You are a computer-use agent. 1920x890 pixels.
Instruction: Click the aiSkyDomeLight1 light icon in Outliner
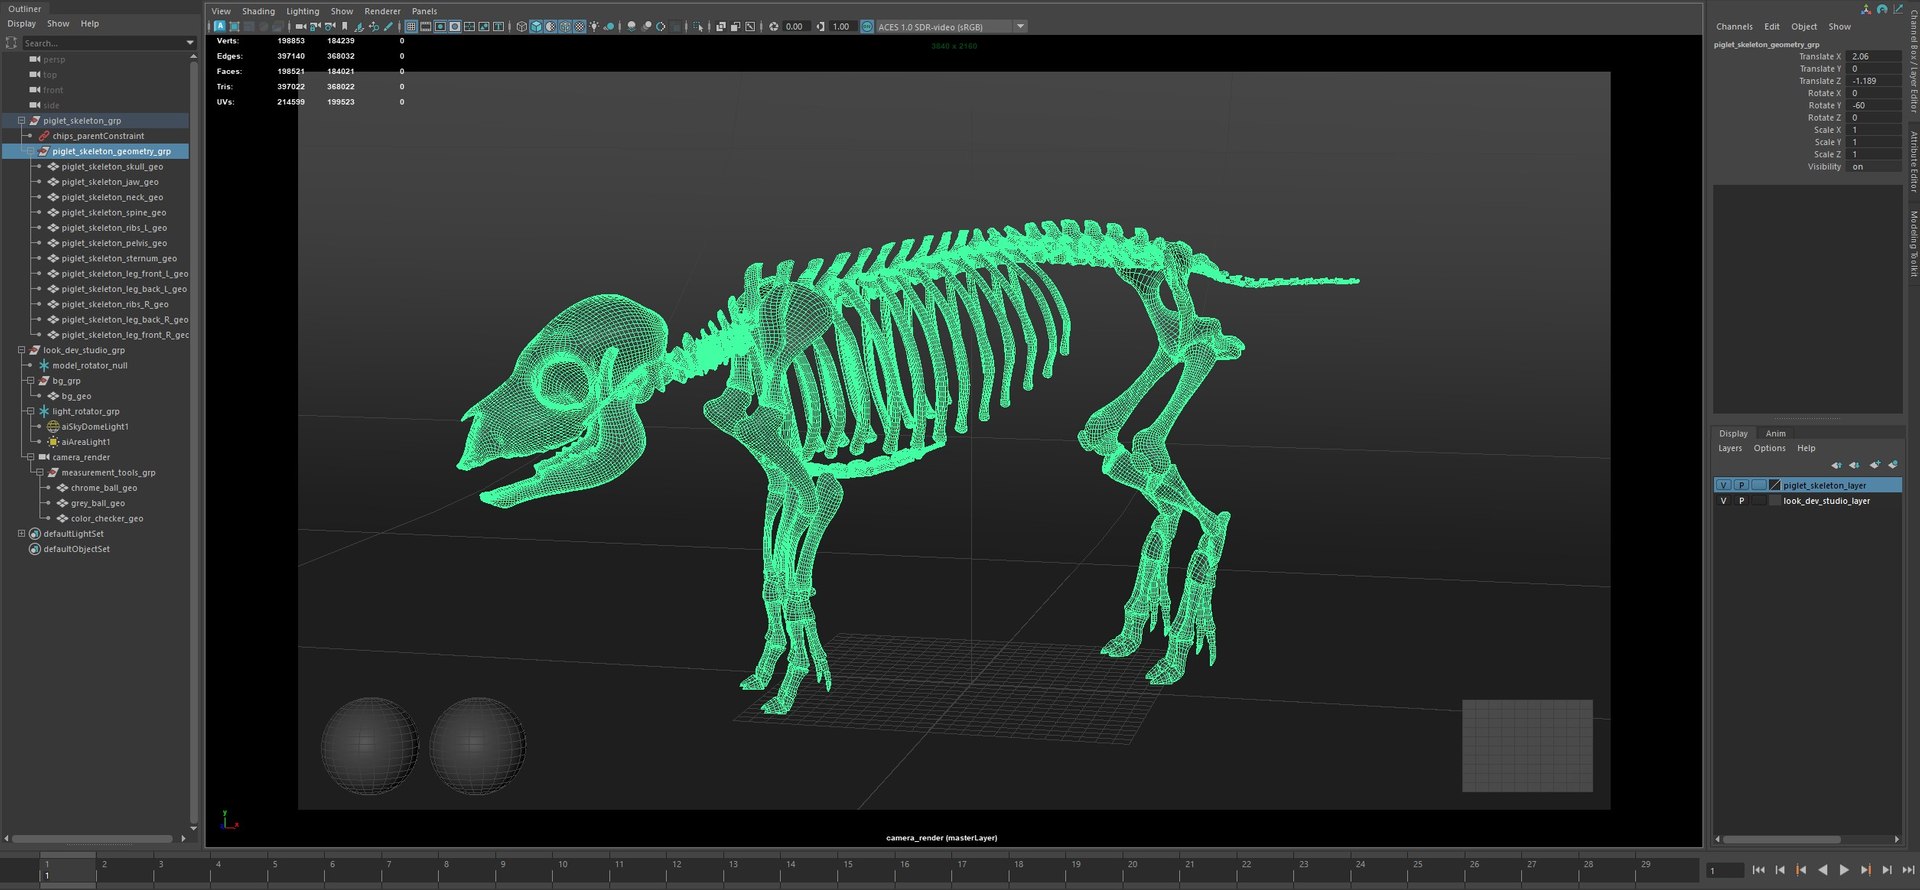(x=53, y=427)
